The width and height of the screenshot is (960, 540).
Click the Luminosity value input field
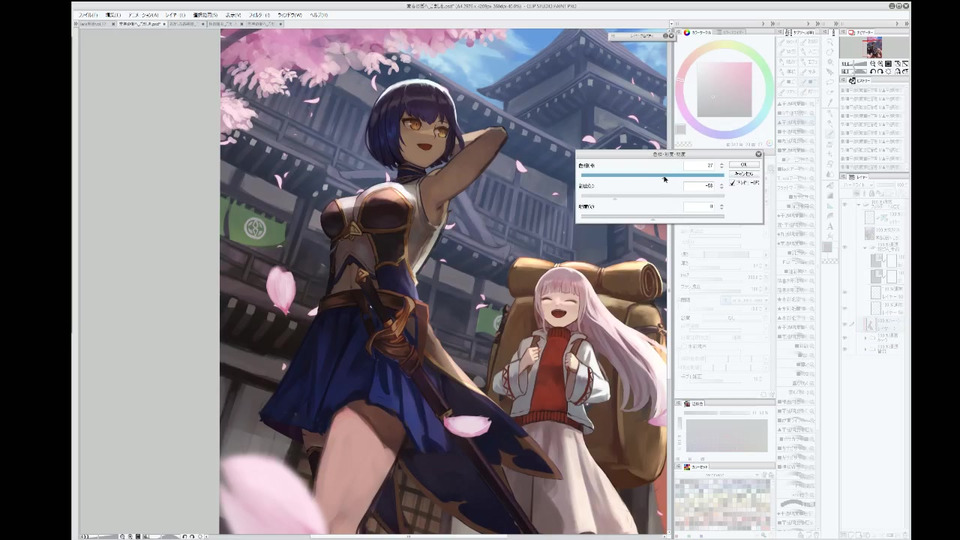[x=699, y=206]
